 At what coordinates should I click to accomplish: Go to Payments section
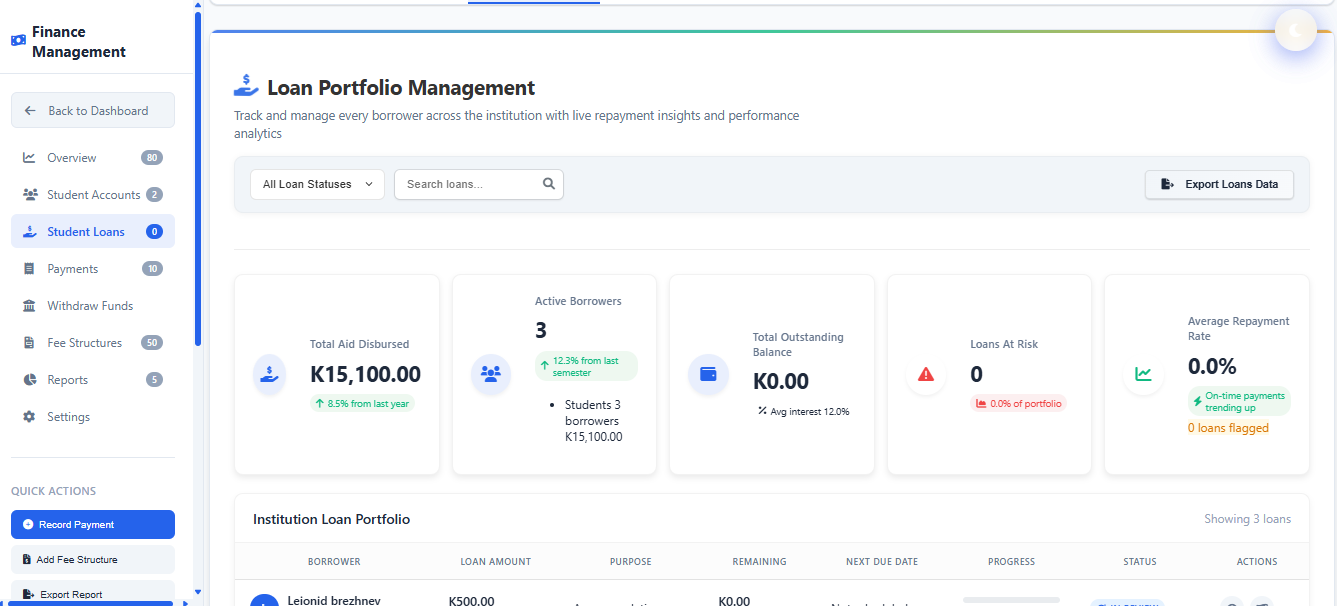point(72,269)
